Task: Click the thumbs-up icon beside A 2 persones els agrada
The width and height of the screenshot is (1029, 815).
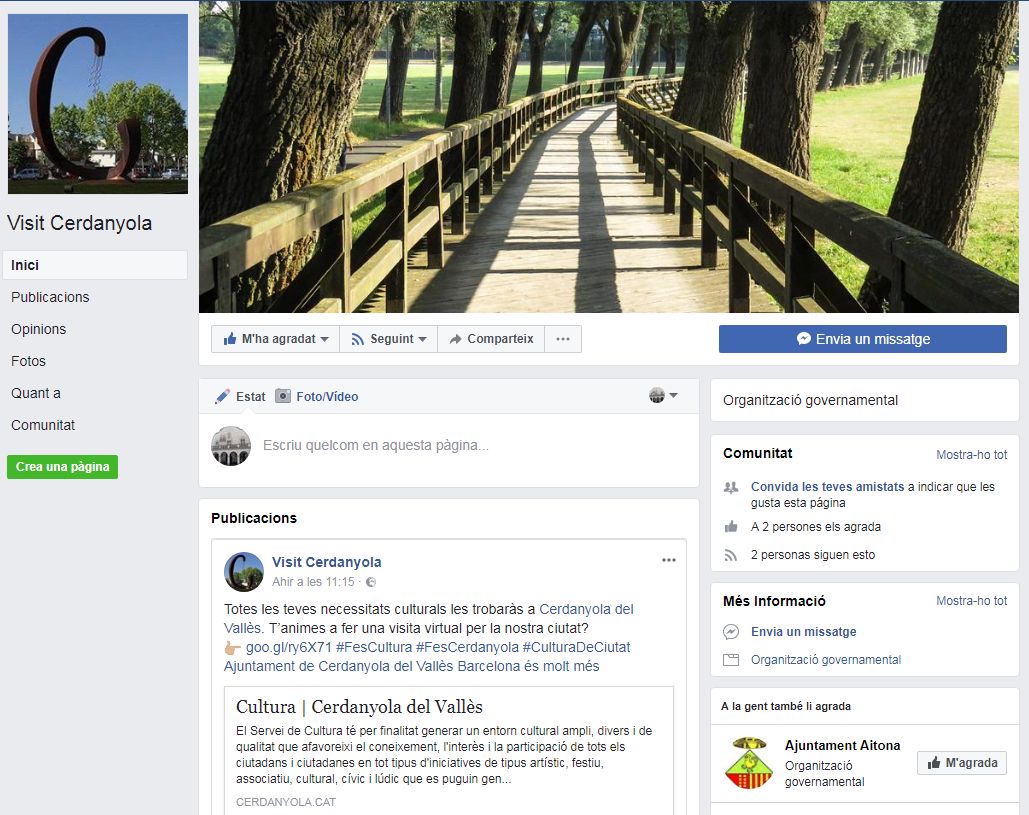Action: click(x=730, y=527)
